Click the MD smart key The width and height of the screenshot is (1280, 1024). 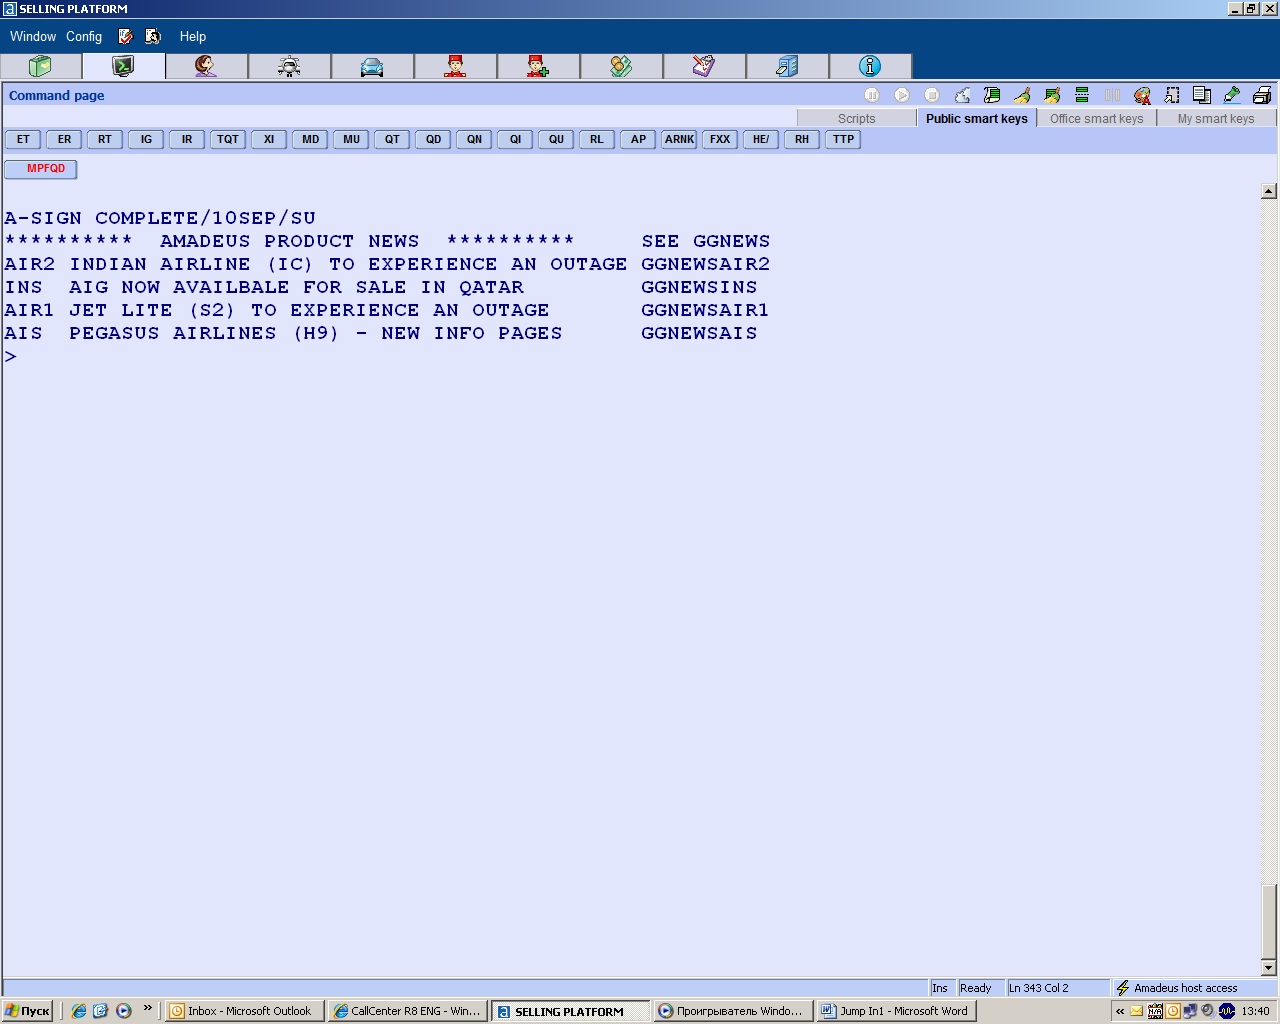pos(310,140)
